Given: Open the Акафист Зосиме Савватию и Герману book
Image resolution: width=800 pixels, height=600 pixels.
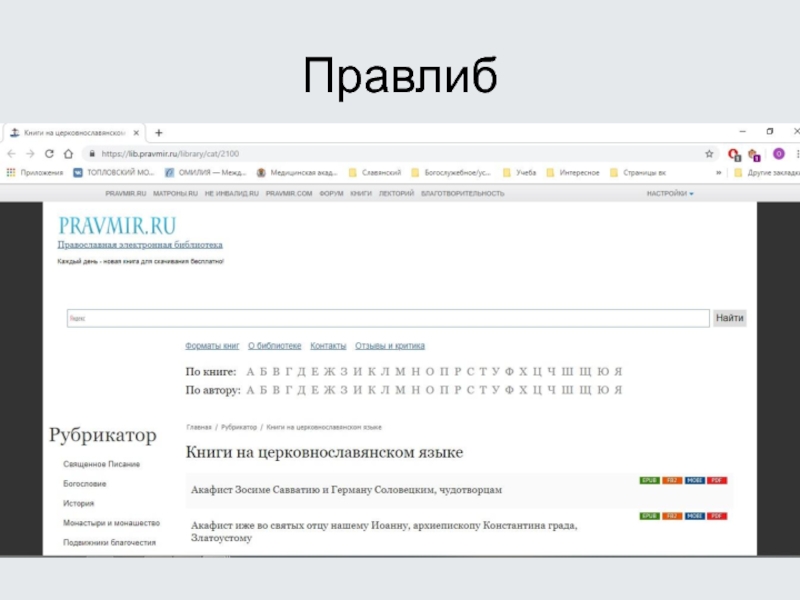Looking at the screenshot, I should 346,490.
